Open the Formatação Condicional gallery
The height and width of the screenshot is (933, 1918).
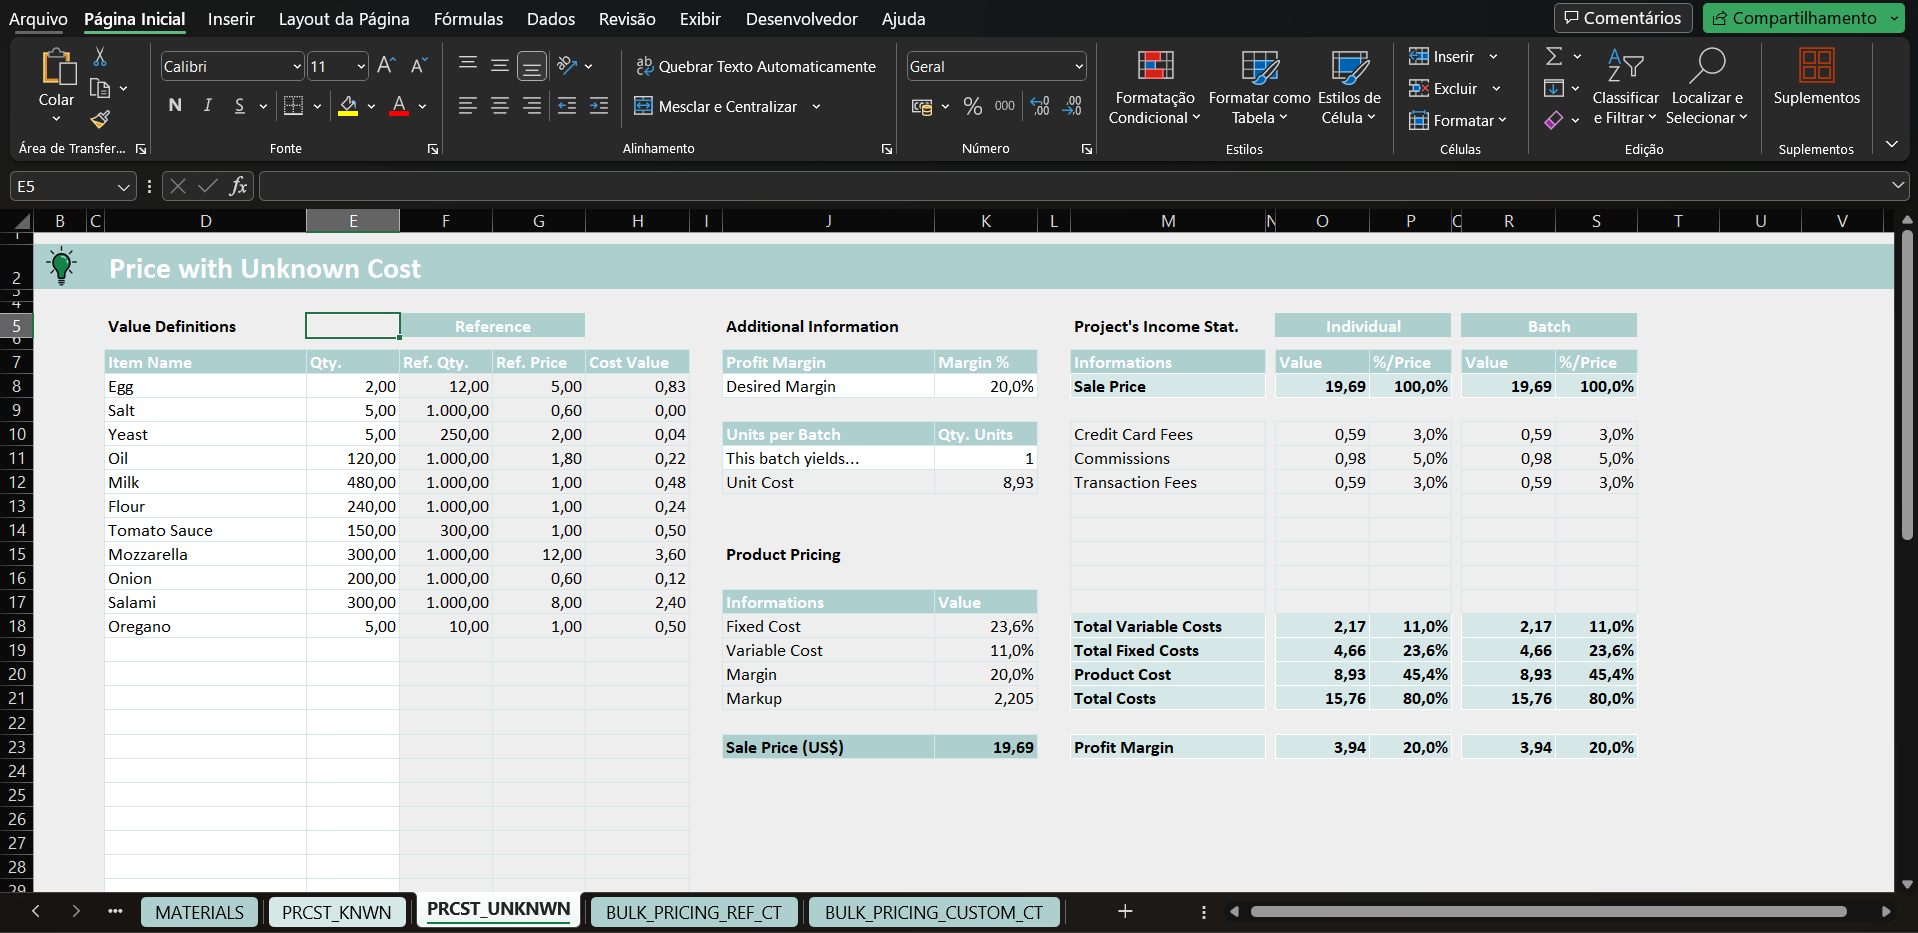coord(1153,87)
